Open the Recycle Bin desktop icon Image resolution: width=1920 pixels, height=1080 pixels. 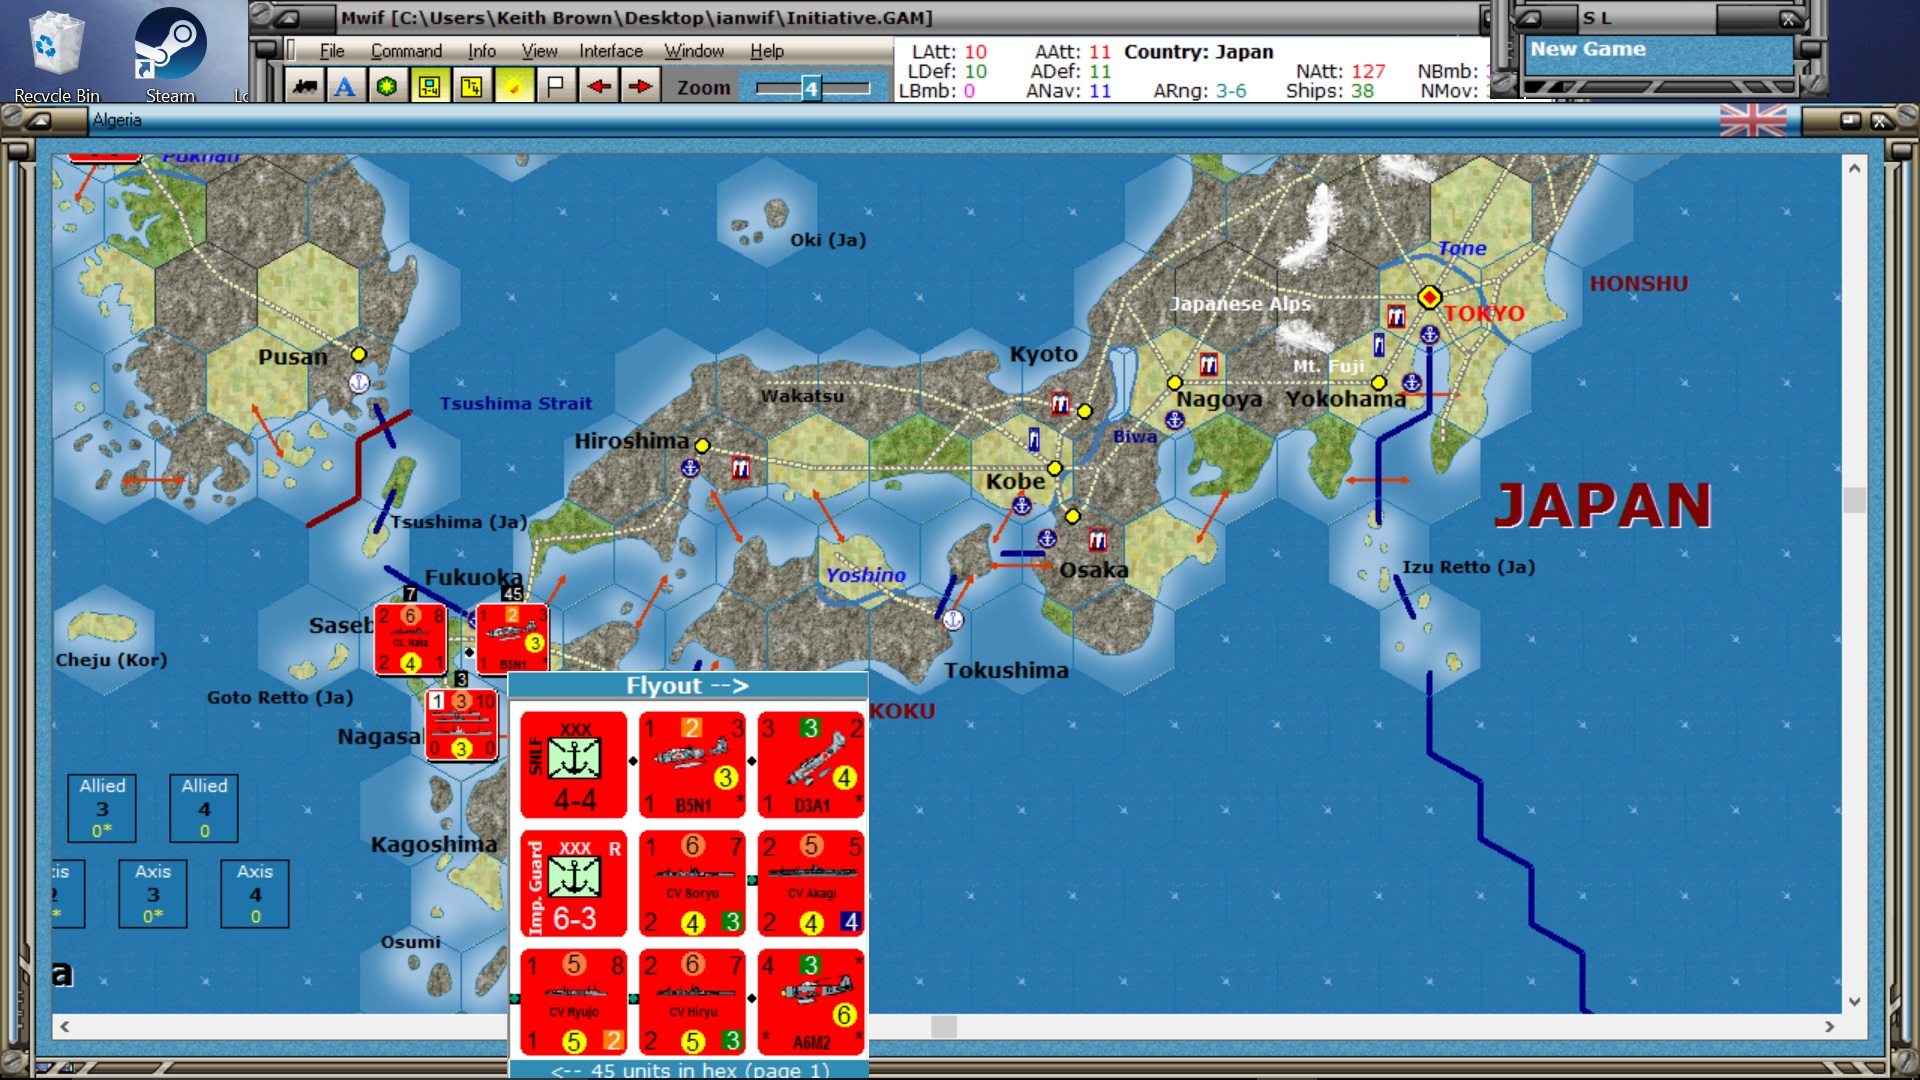57,56
